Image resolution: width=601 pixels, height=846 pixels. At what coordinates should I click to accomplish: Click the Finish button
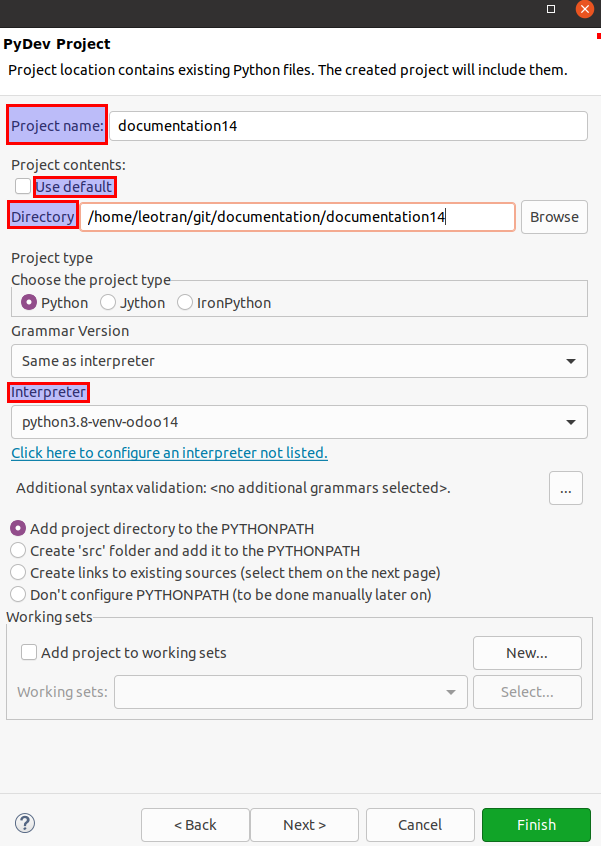pos(536,825)
